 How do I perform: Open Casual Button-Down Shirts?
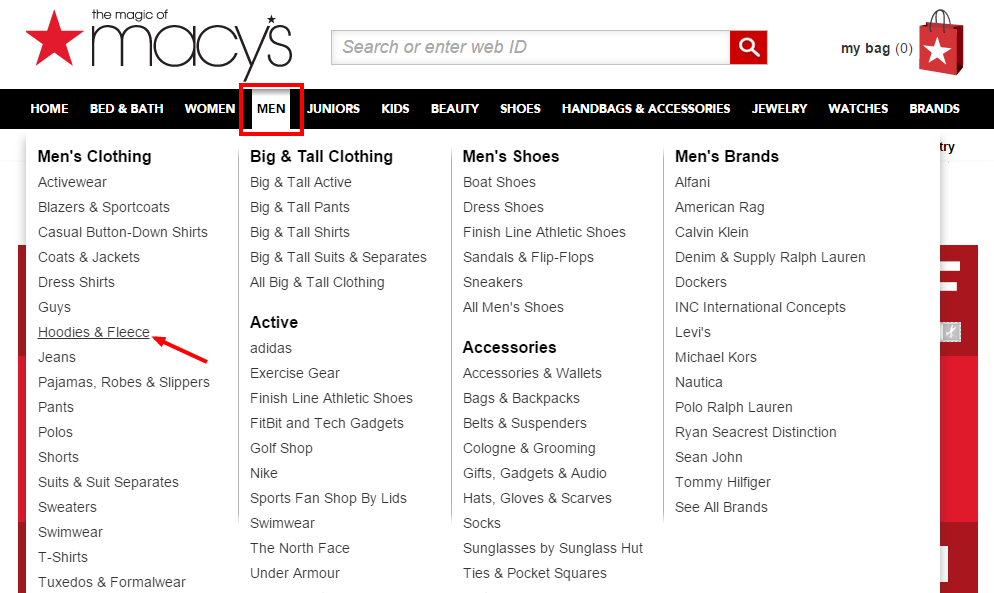pyautogui.click(x=123, y=232)
